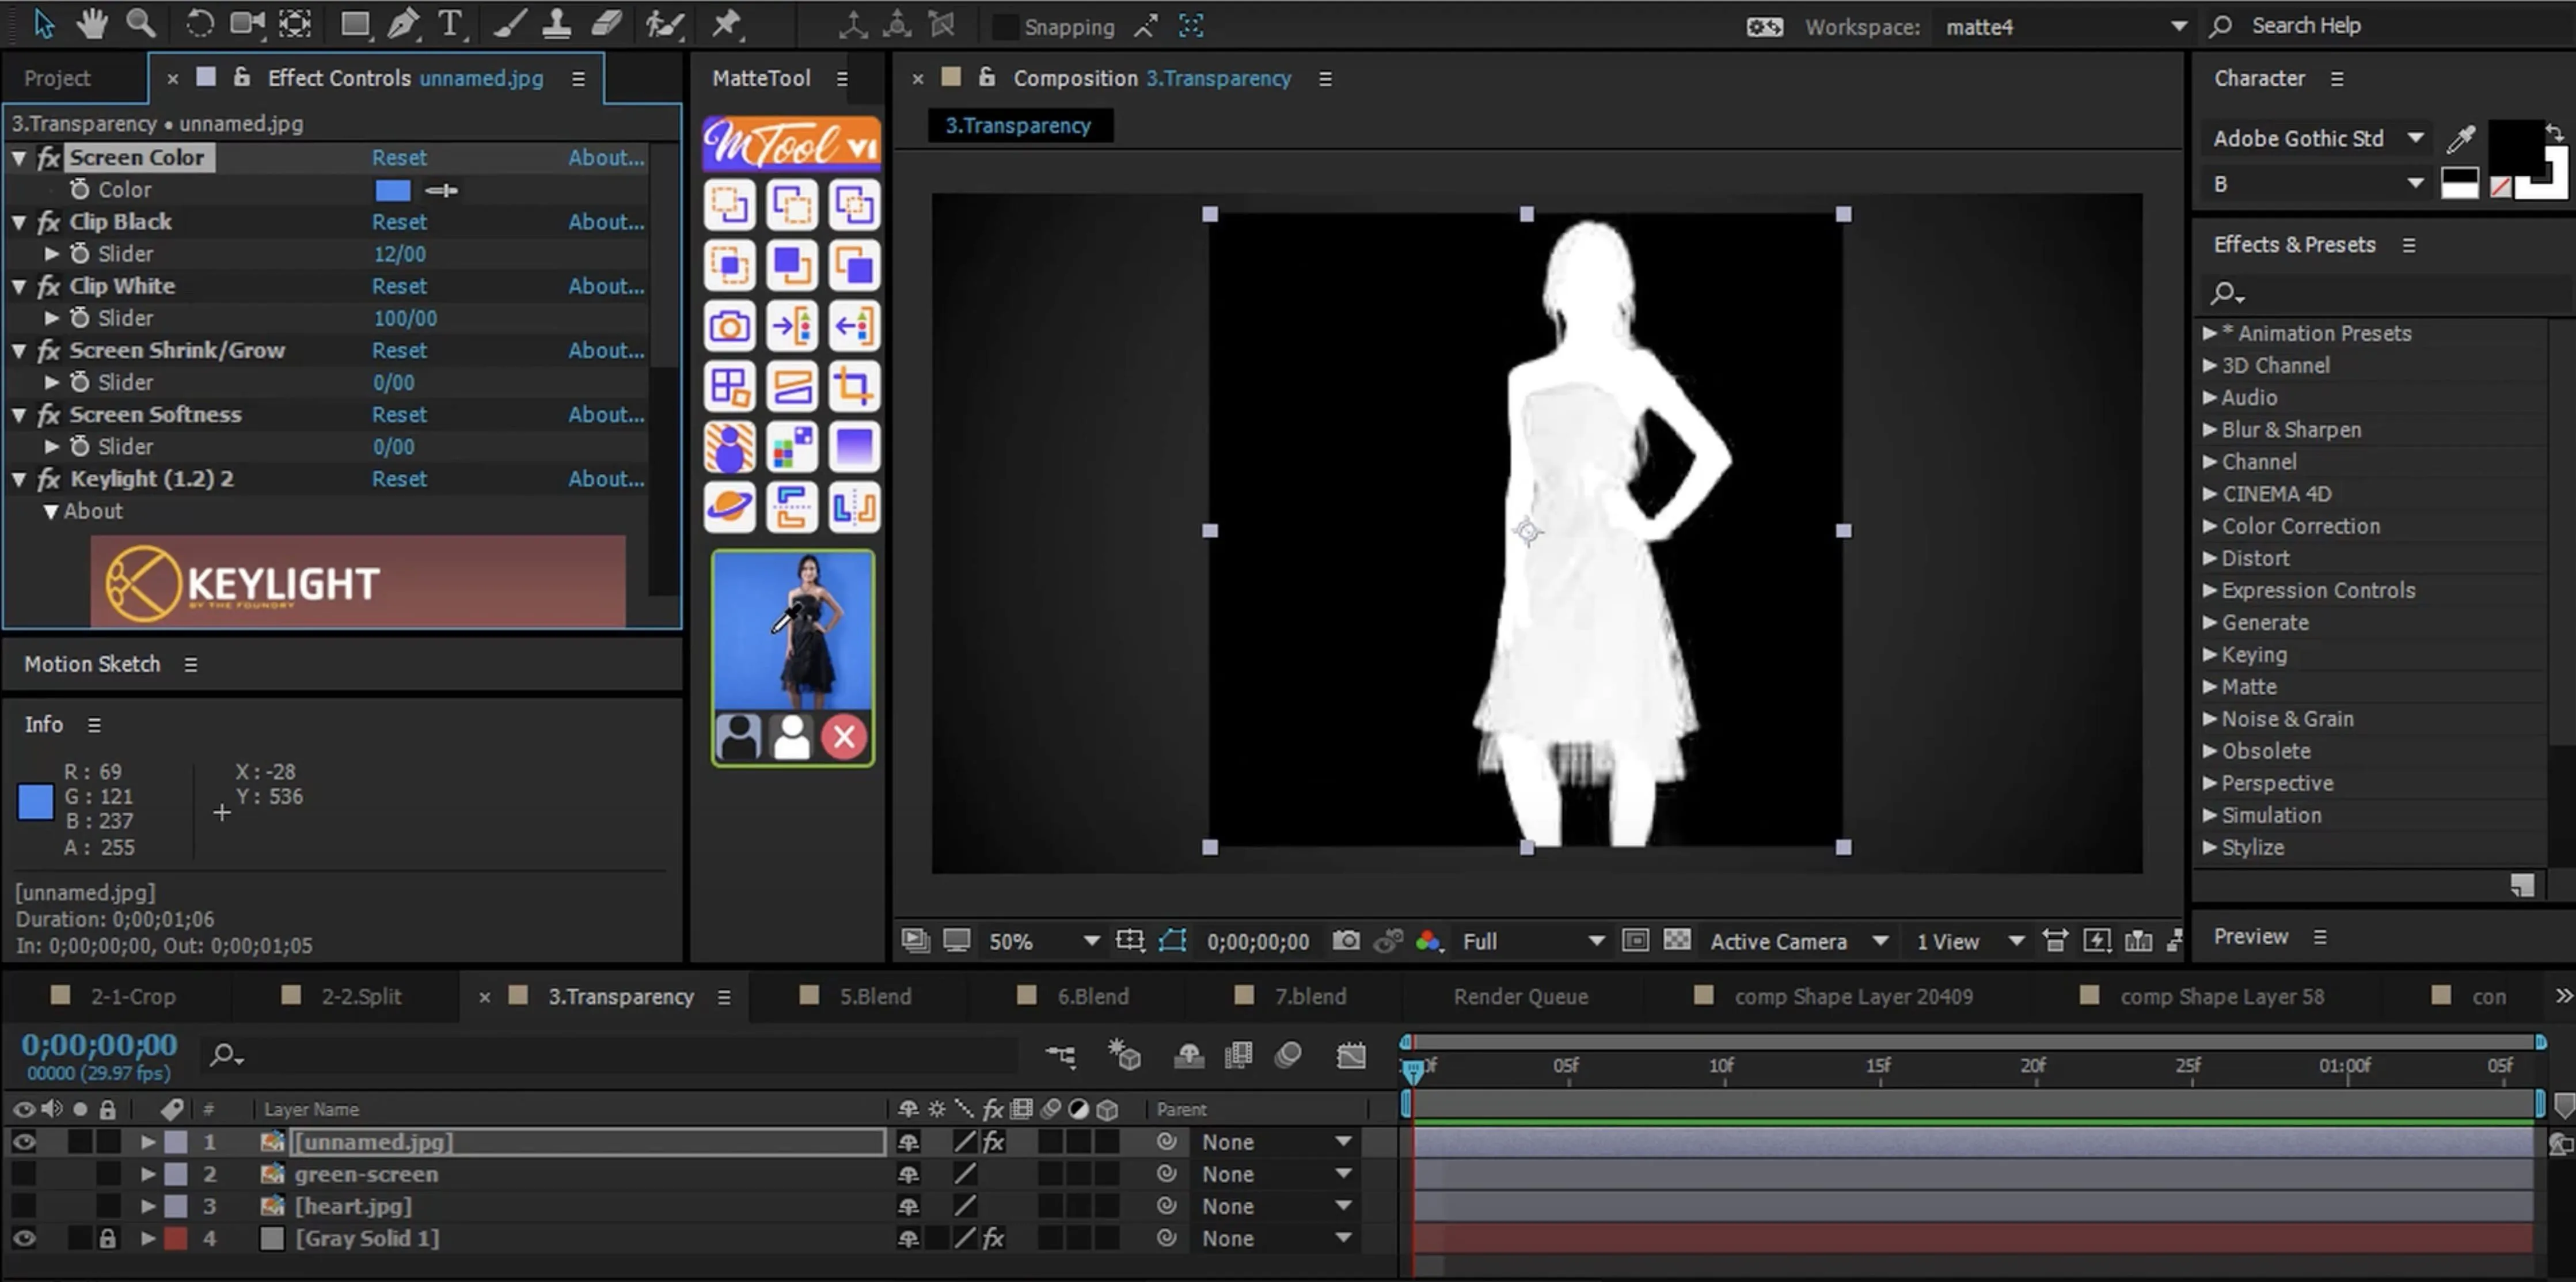Unlock the Gray Solid 1 layer
The height and width of the screenshot is (1282, 2576).
107,1238
